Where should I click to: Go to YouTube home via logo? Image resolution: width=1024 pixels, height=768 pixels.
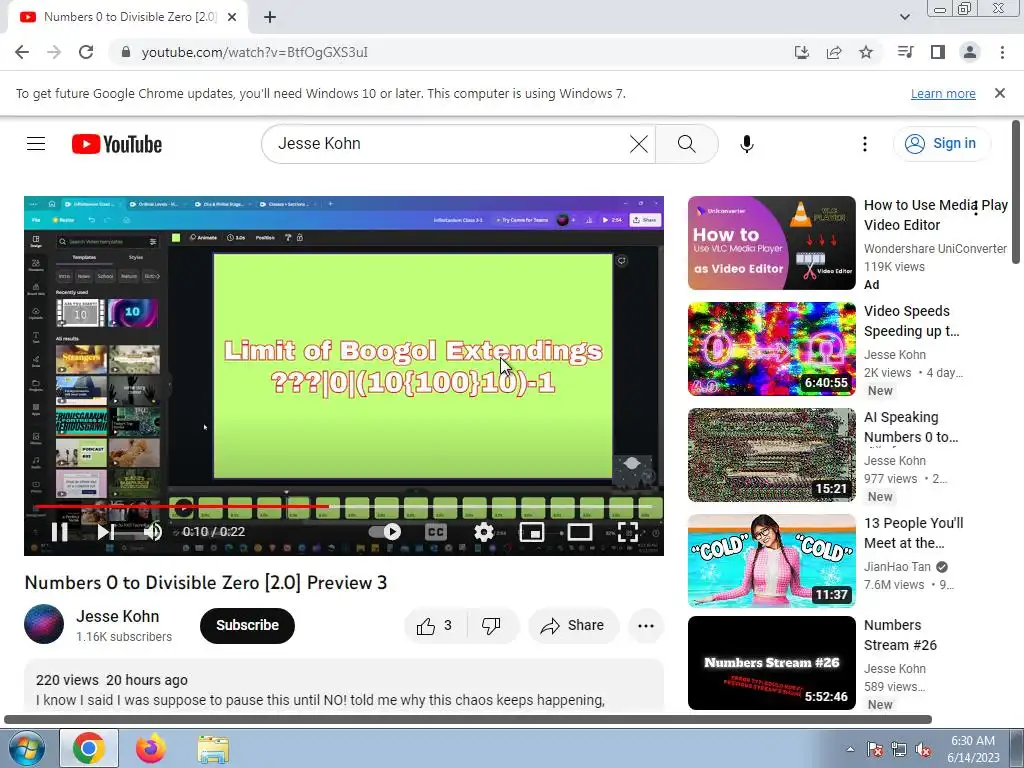(x=117, y=144)
